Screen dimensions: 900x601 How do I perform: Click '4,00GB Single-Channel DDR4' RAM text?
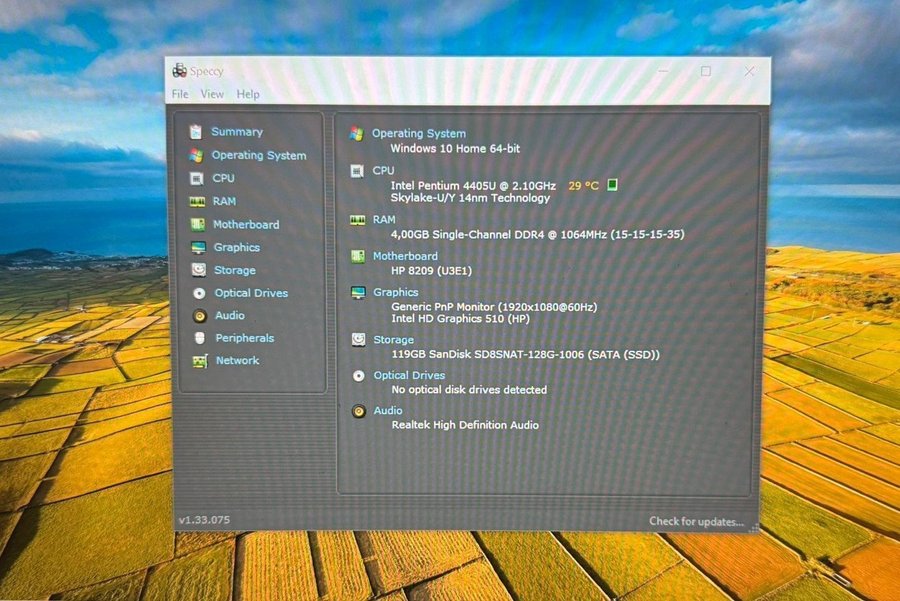point(537,234)
